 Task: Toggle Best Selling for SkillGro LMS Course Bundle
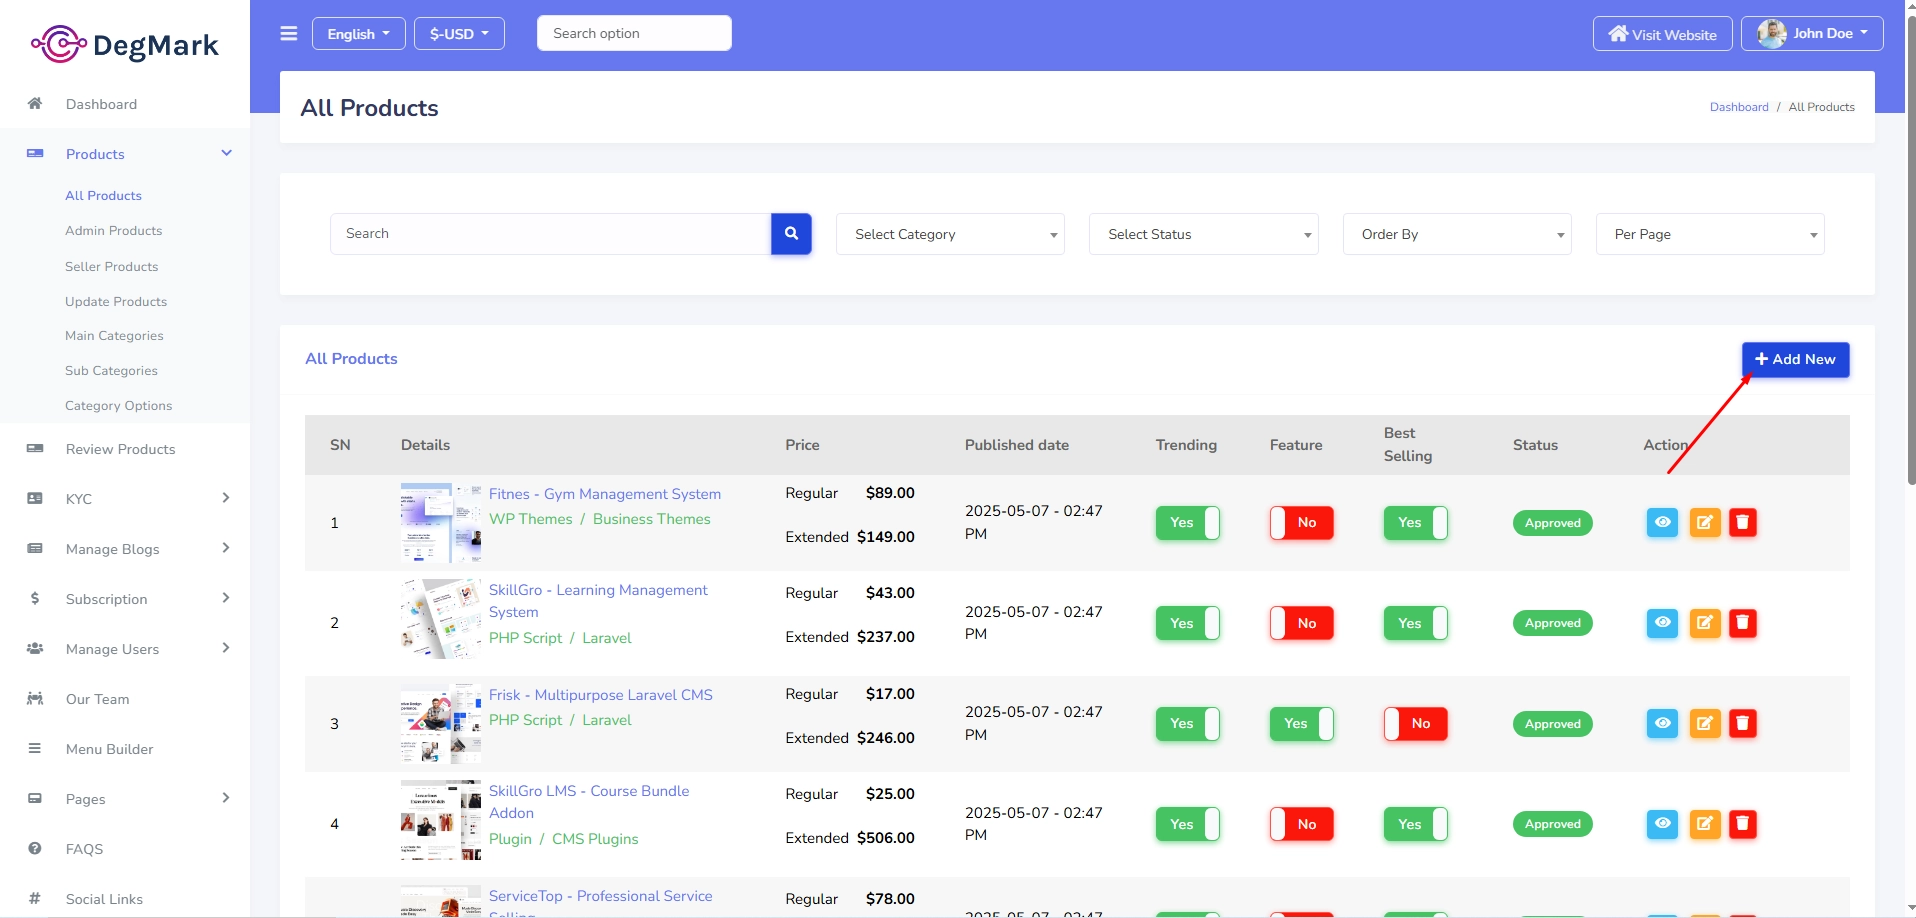tap(1415, 824)
